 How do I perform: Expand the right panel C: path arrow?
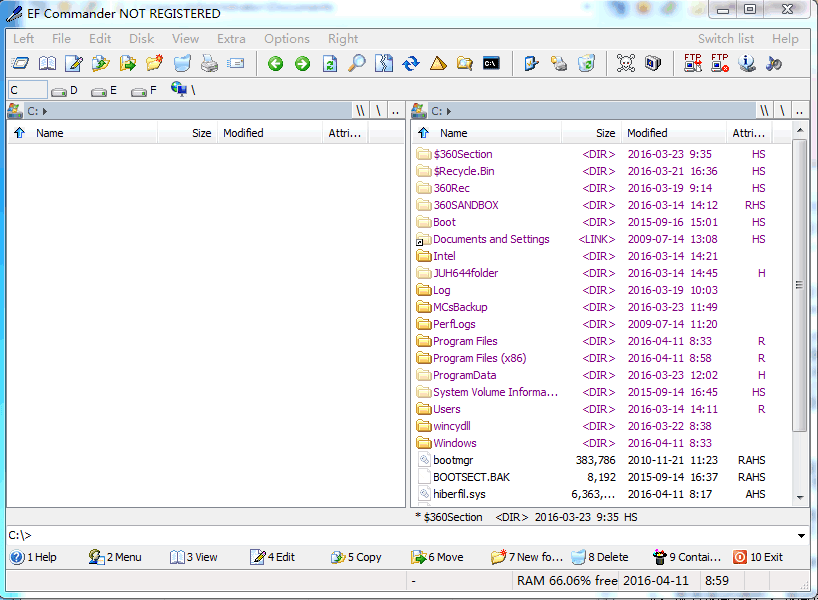pos(448,111)
